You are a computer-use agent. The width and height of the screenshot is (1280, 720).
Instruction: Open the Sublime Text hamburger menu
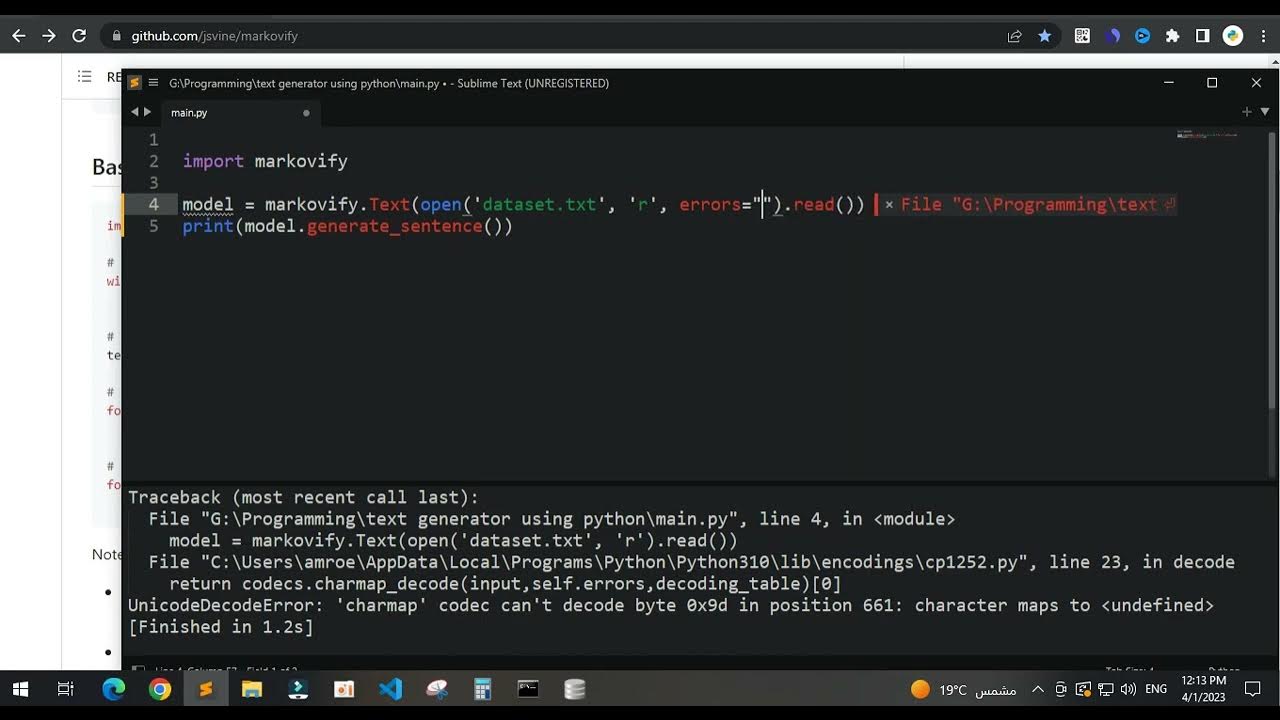click(153, 83)
